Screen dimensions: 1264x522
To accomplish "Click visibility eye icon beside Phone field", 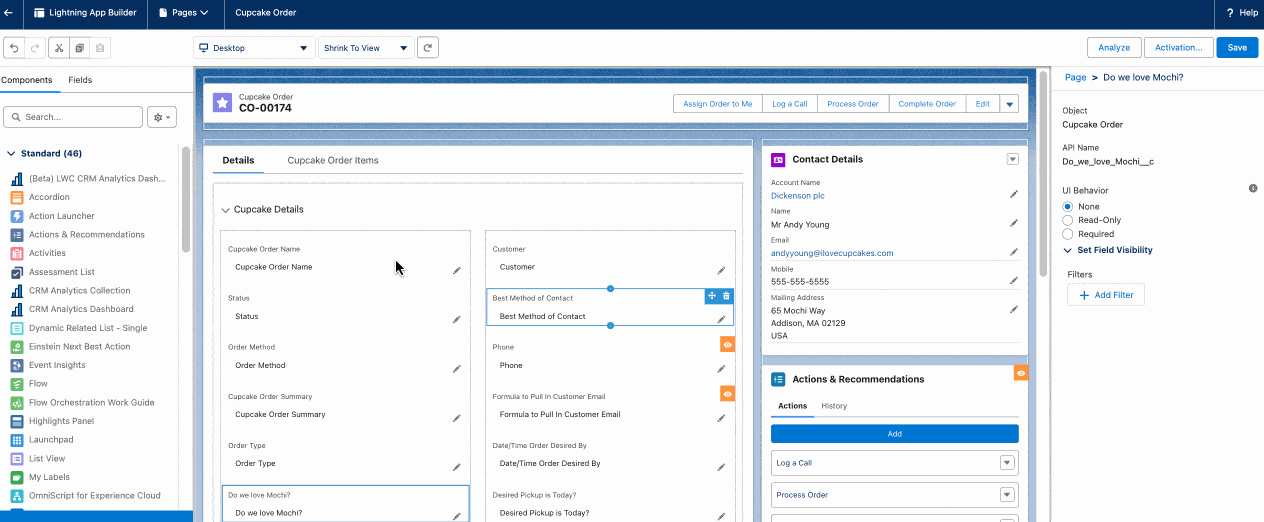I will pyautogui.click(x=728, y=344).
